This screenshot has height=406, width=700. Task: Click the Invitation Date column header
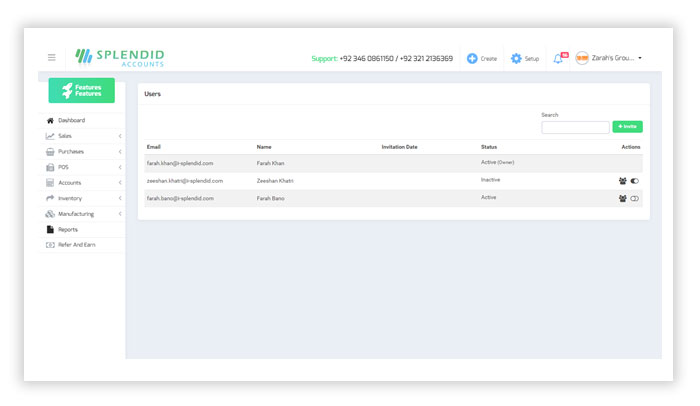click(399, 147)
